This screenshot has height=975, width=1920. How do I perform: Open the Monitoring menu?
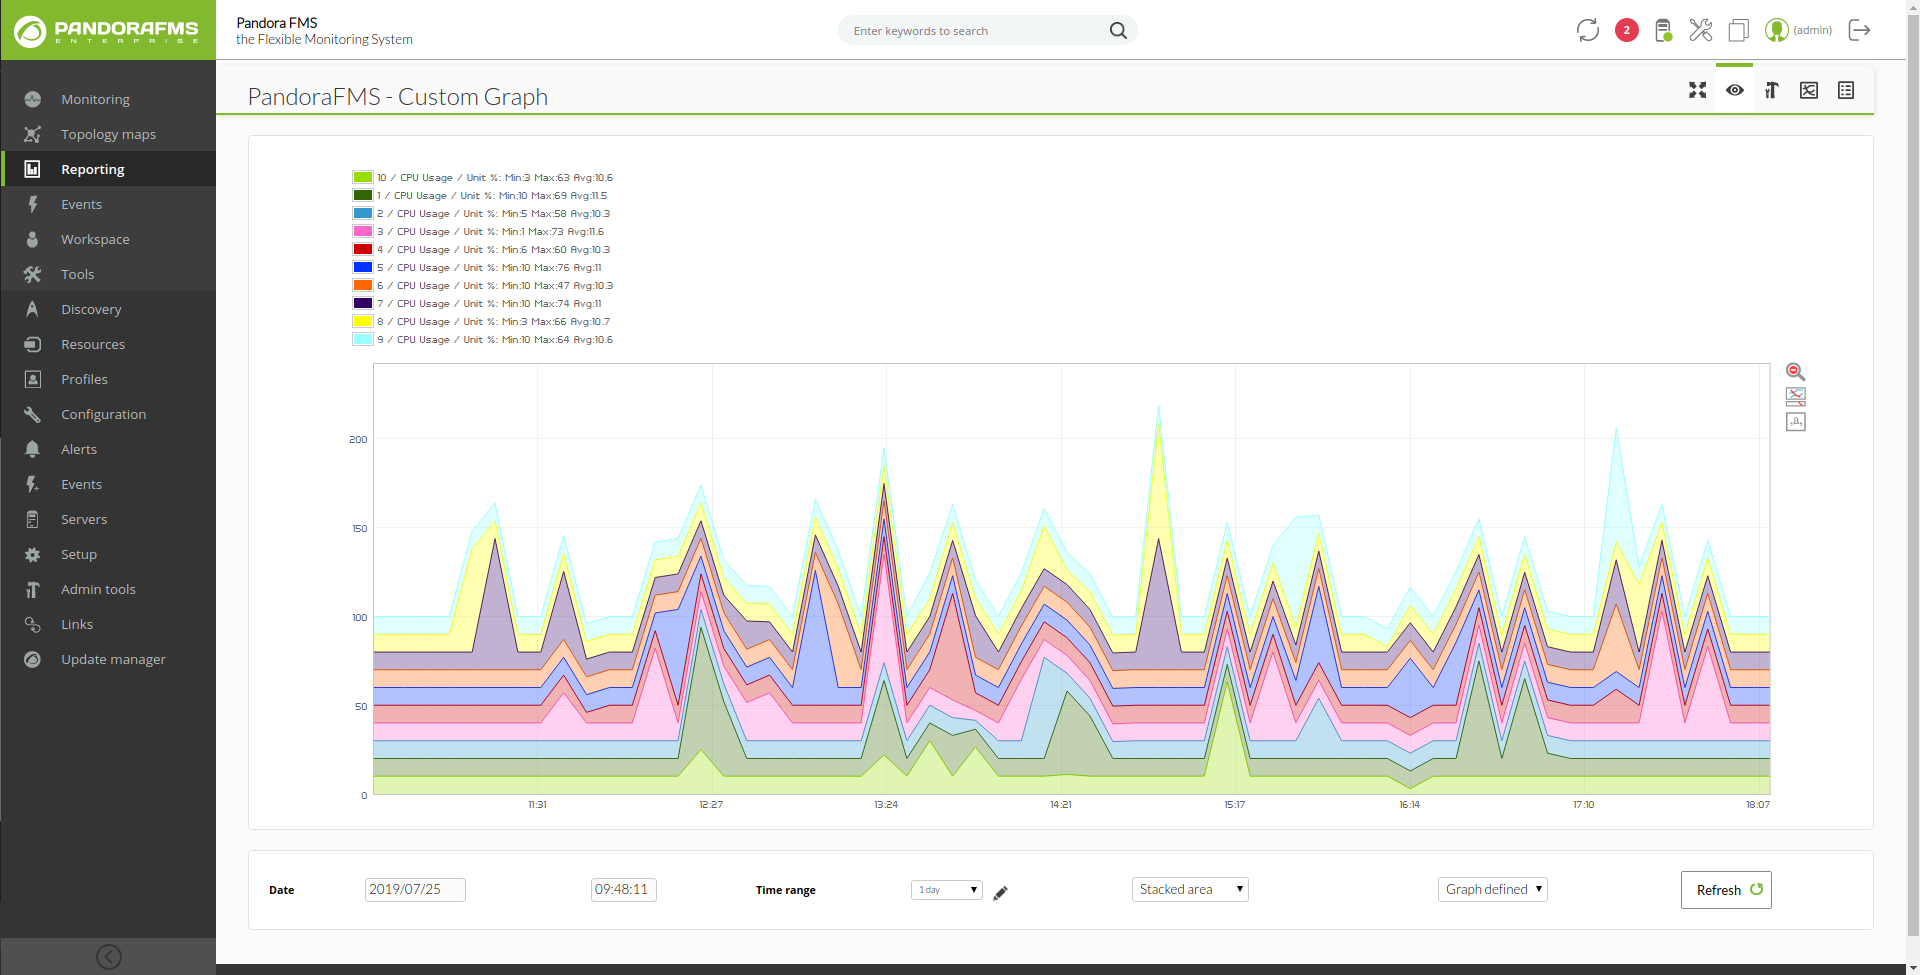tap(108, 99)
